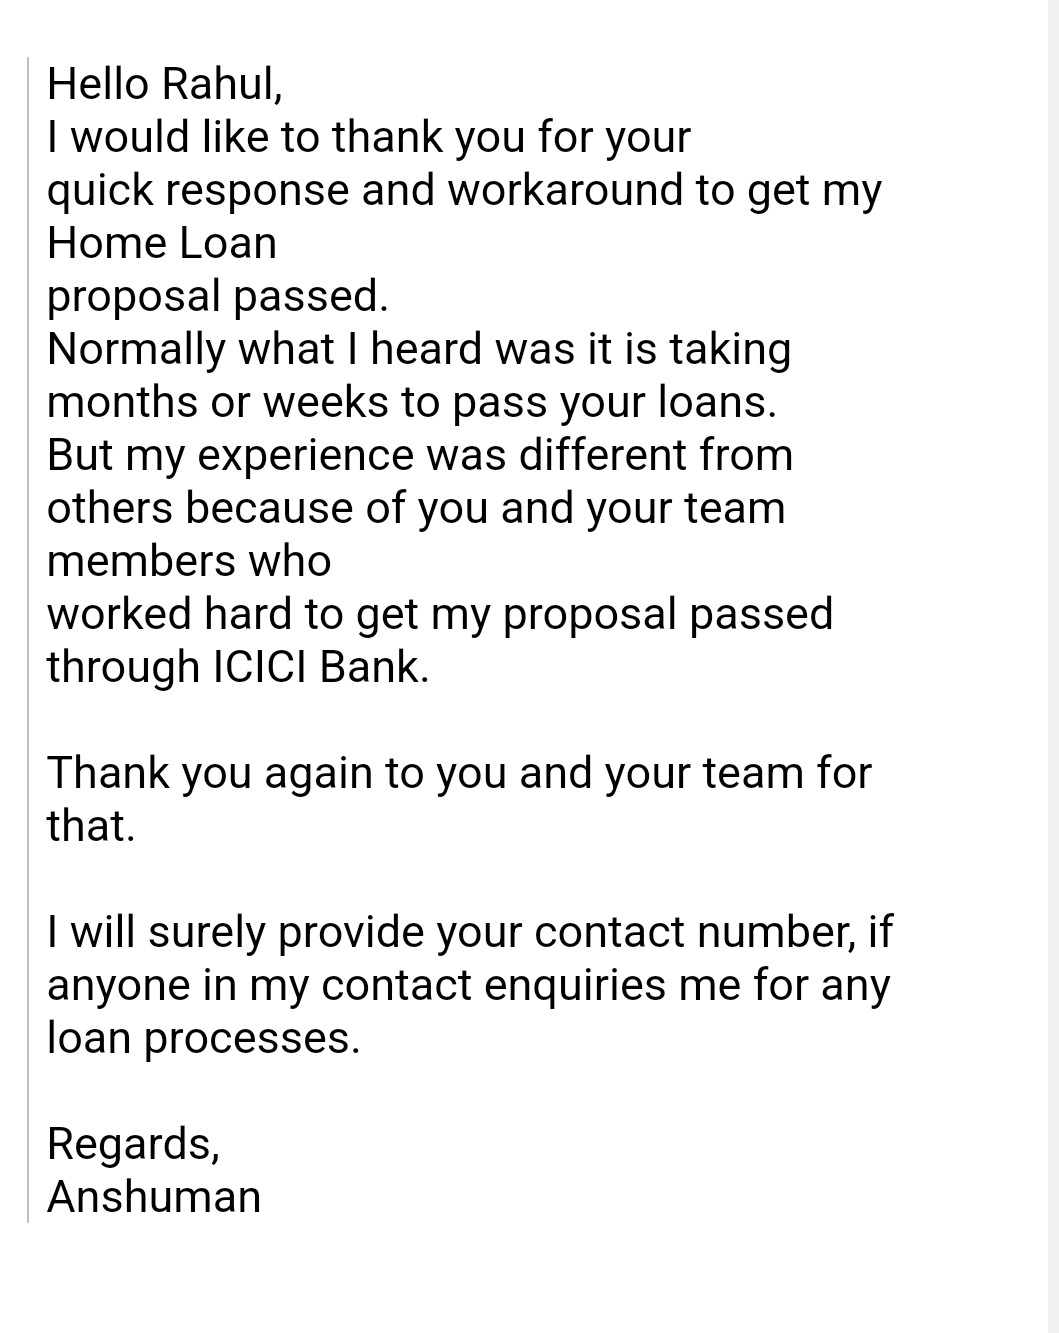Image resolution: width=1059 pixels, height=1333 pixels.
Task: Click the line starting with "proposal passed."
Action: coord(217,297)
